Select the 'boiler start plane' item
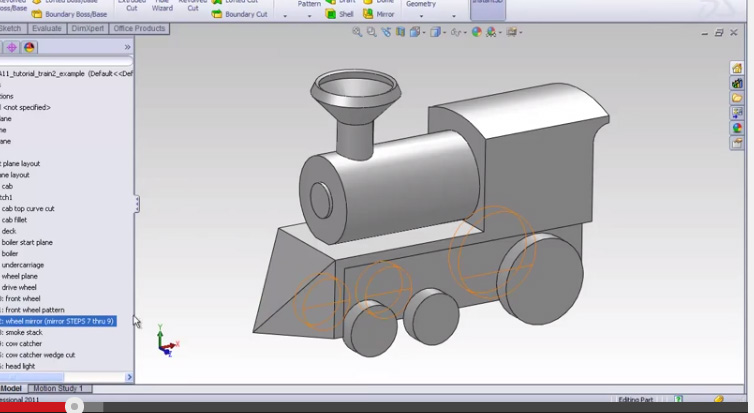754x413 pixels. [x=27, y=242]
